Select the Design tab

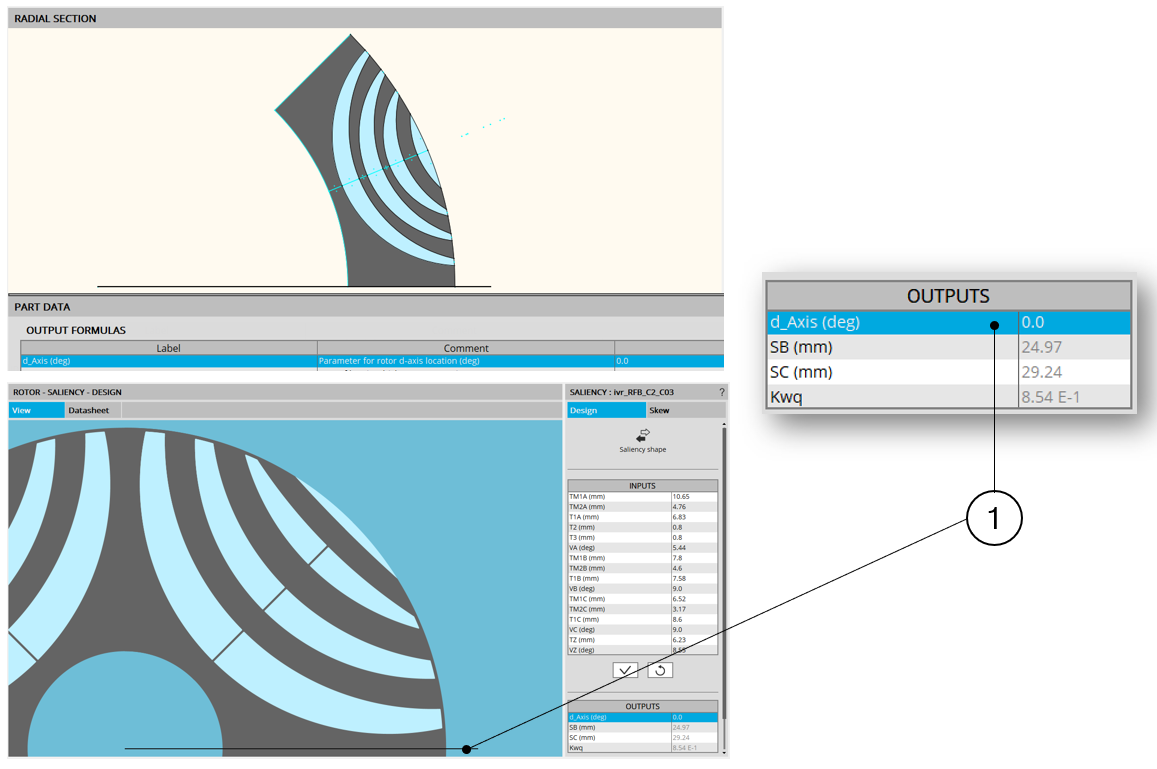583,410
